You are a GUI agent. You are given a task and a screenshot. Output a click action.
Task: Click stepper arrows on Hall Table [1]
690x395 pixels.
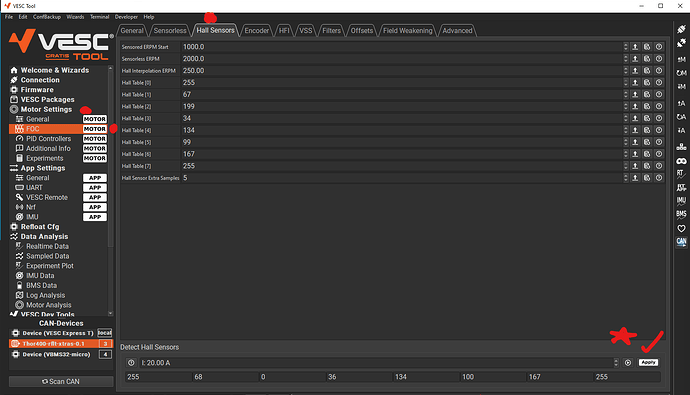pos(625,94)
